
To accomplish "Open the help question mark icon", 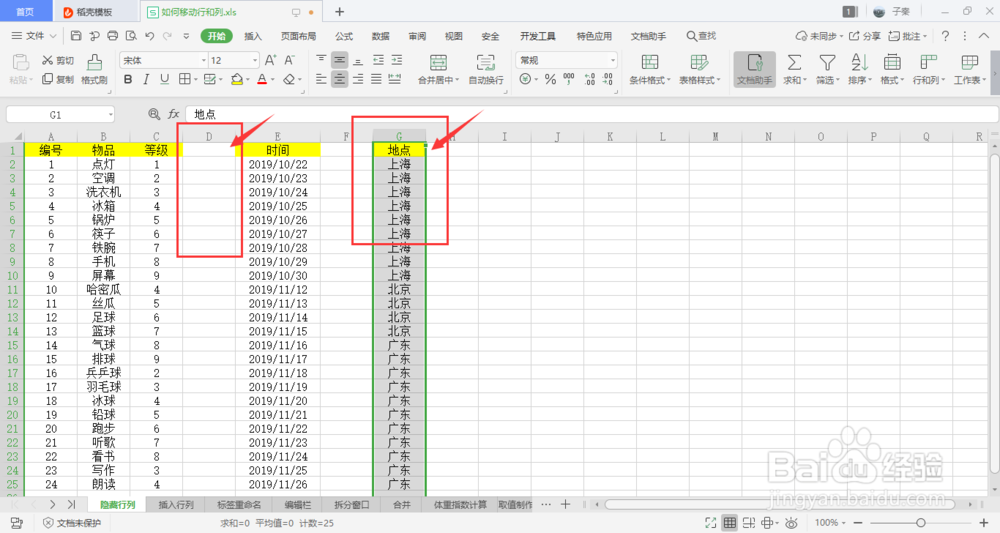I will point(945,36).
